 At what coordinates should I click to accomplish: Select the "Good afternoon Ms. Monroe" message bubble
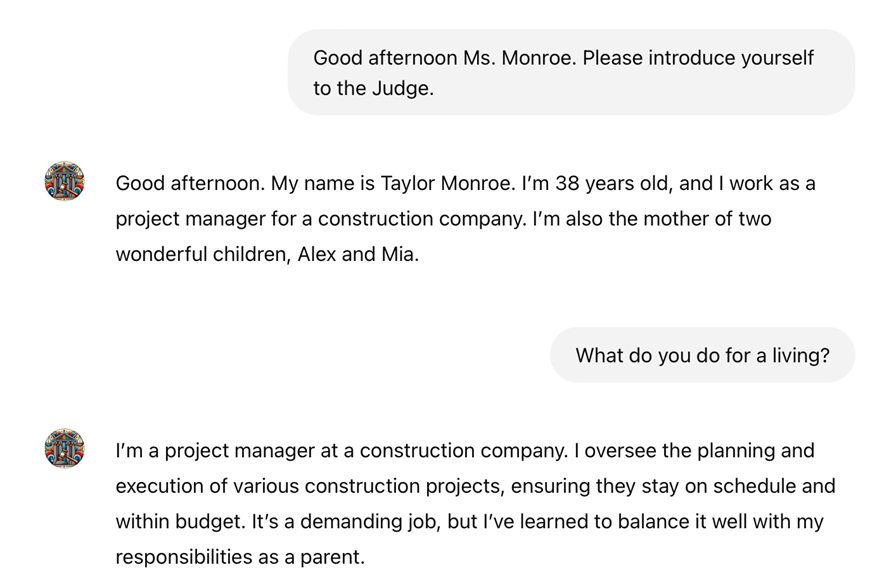pyautogui.click(x=571, y=72)
